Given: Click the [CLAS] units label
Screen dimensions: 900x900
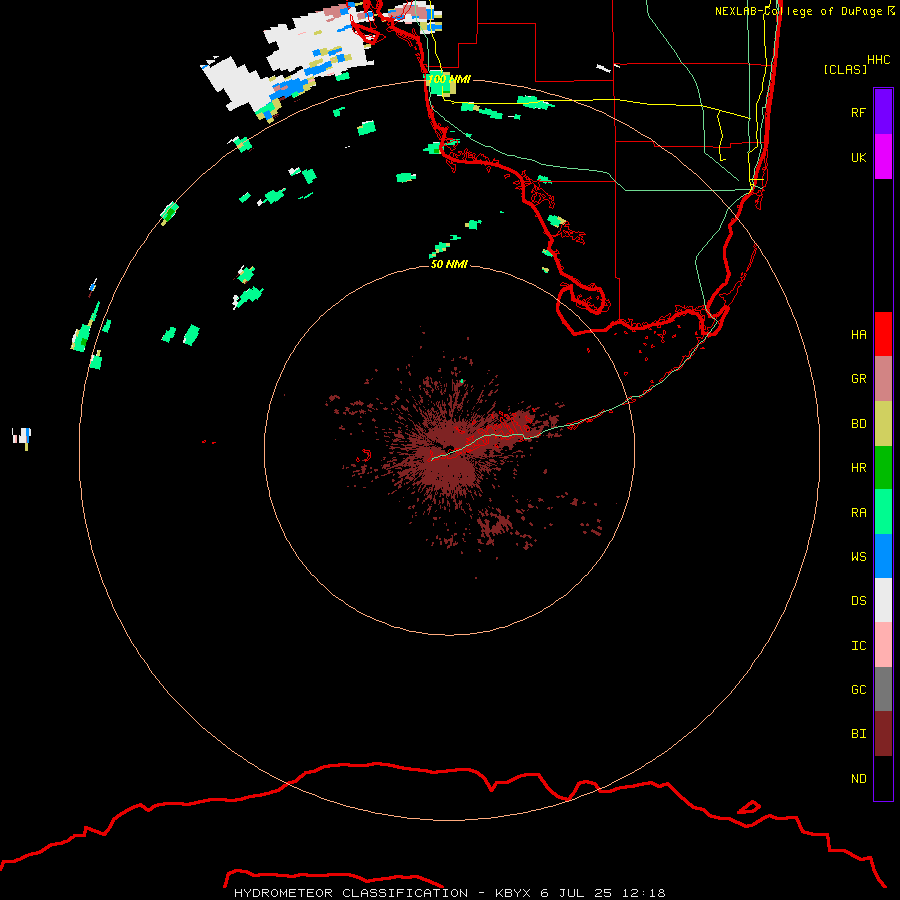Looking at the screenshot, I should (x=845, y=69).
